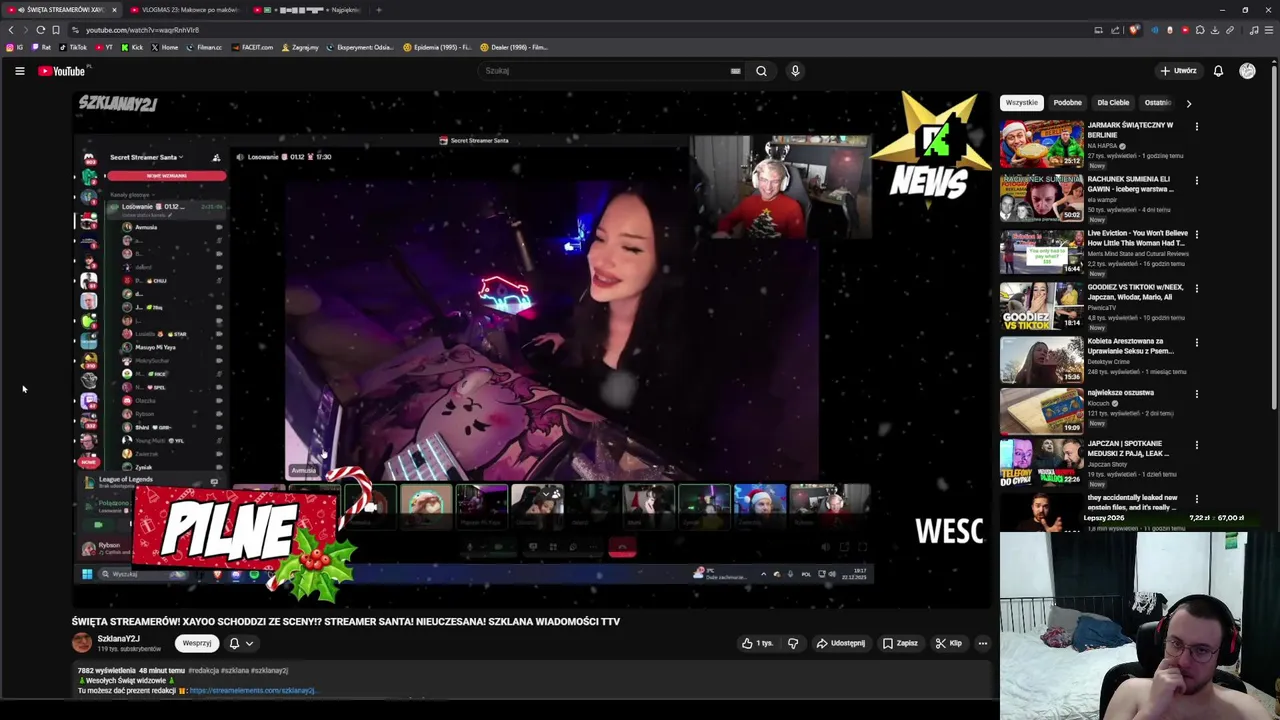Open the najwieksze oszustwa thumbnail

click(x=1041, y=410)
